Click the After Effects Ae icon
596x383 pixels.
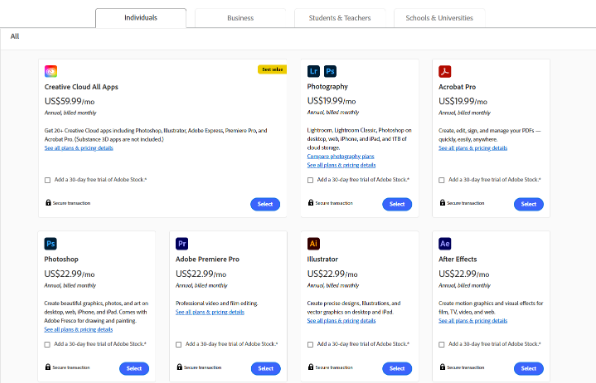coord(445,244)
